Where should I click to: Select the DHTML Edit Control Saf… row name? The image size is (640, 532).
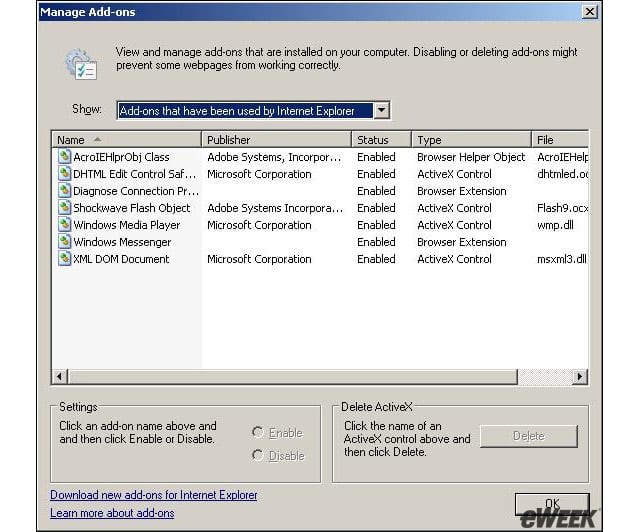point(135,174)
